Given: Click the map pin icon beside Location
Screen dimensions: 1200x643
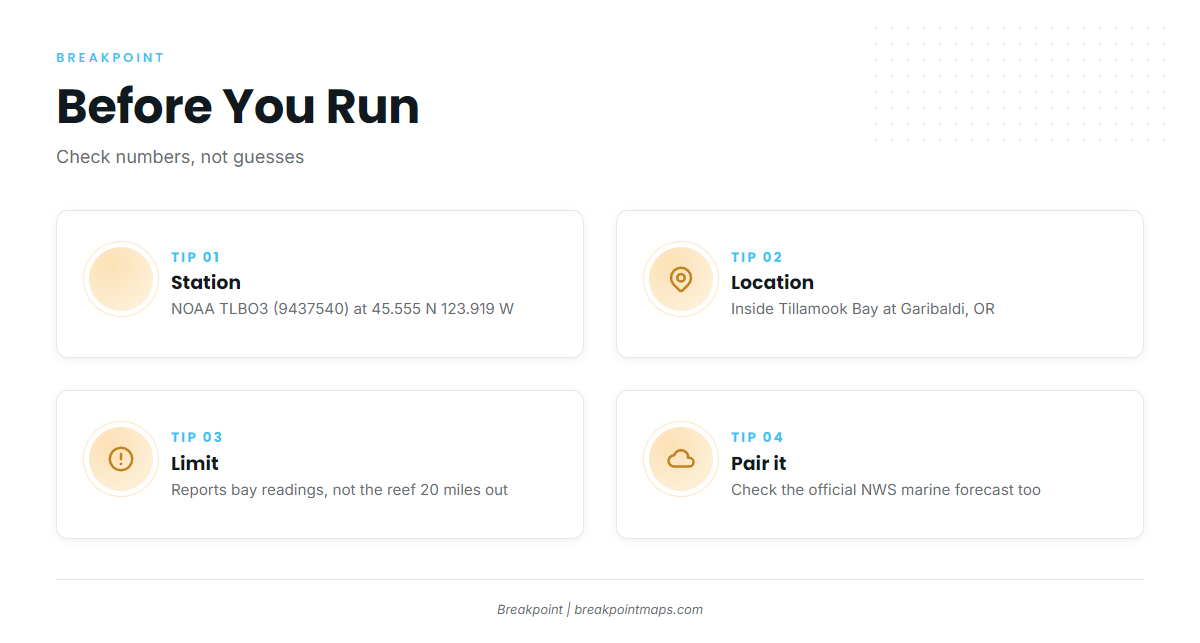Looking at the screenshot, I should tap(681, 279).
